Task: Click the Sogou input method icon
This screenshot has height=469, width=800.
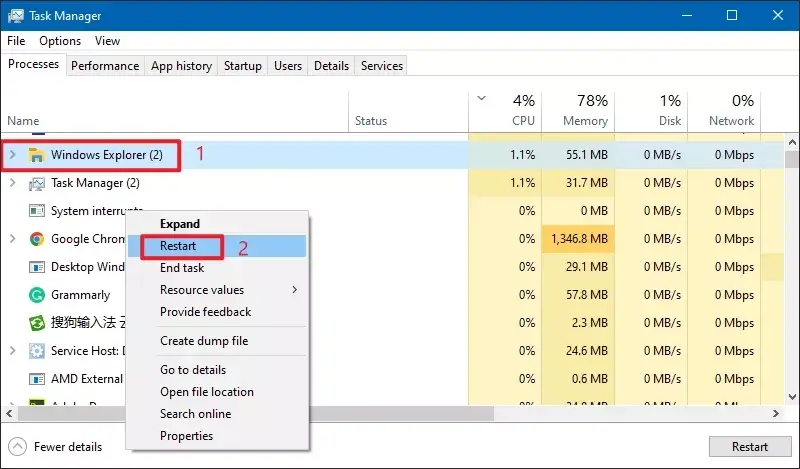Action: [36, 323]
